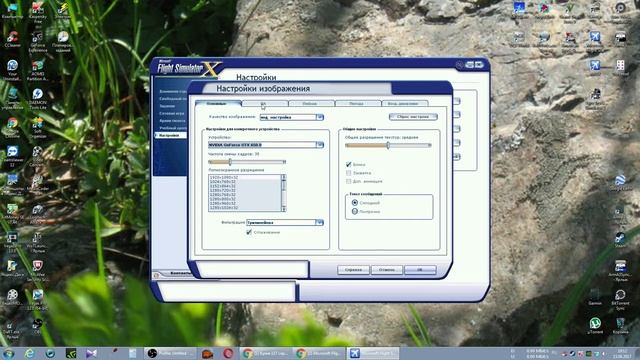Click frame rate slider handle

pos(230,162)
